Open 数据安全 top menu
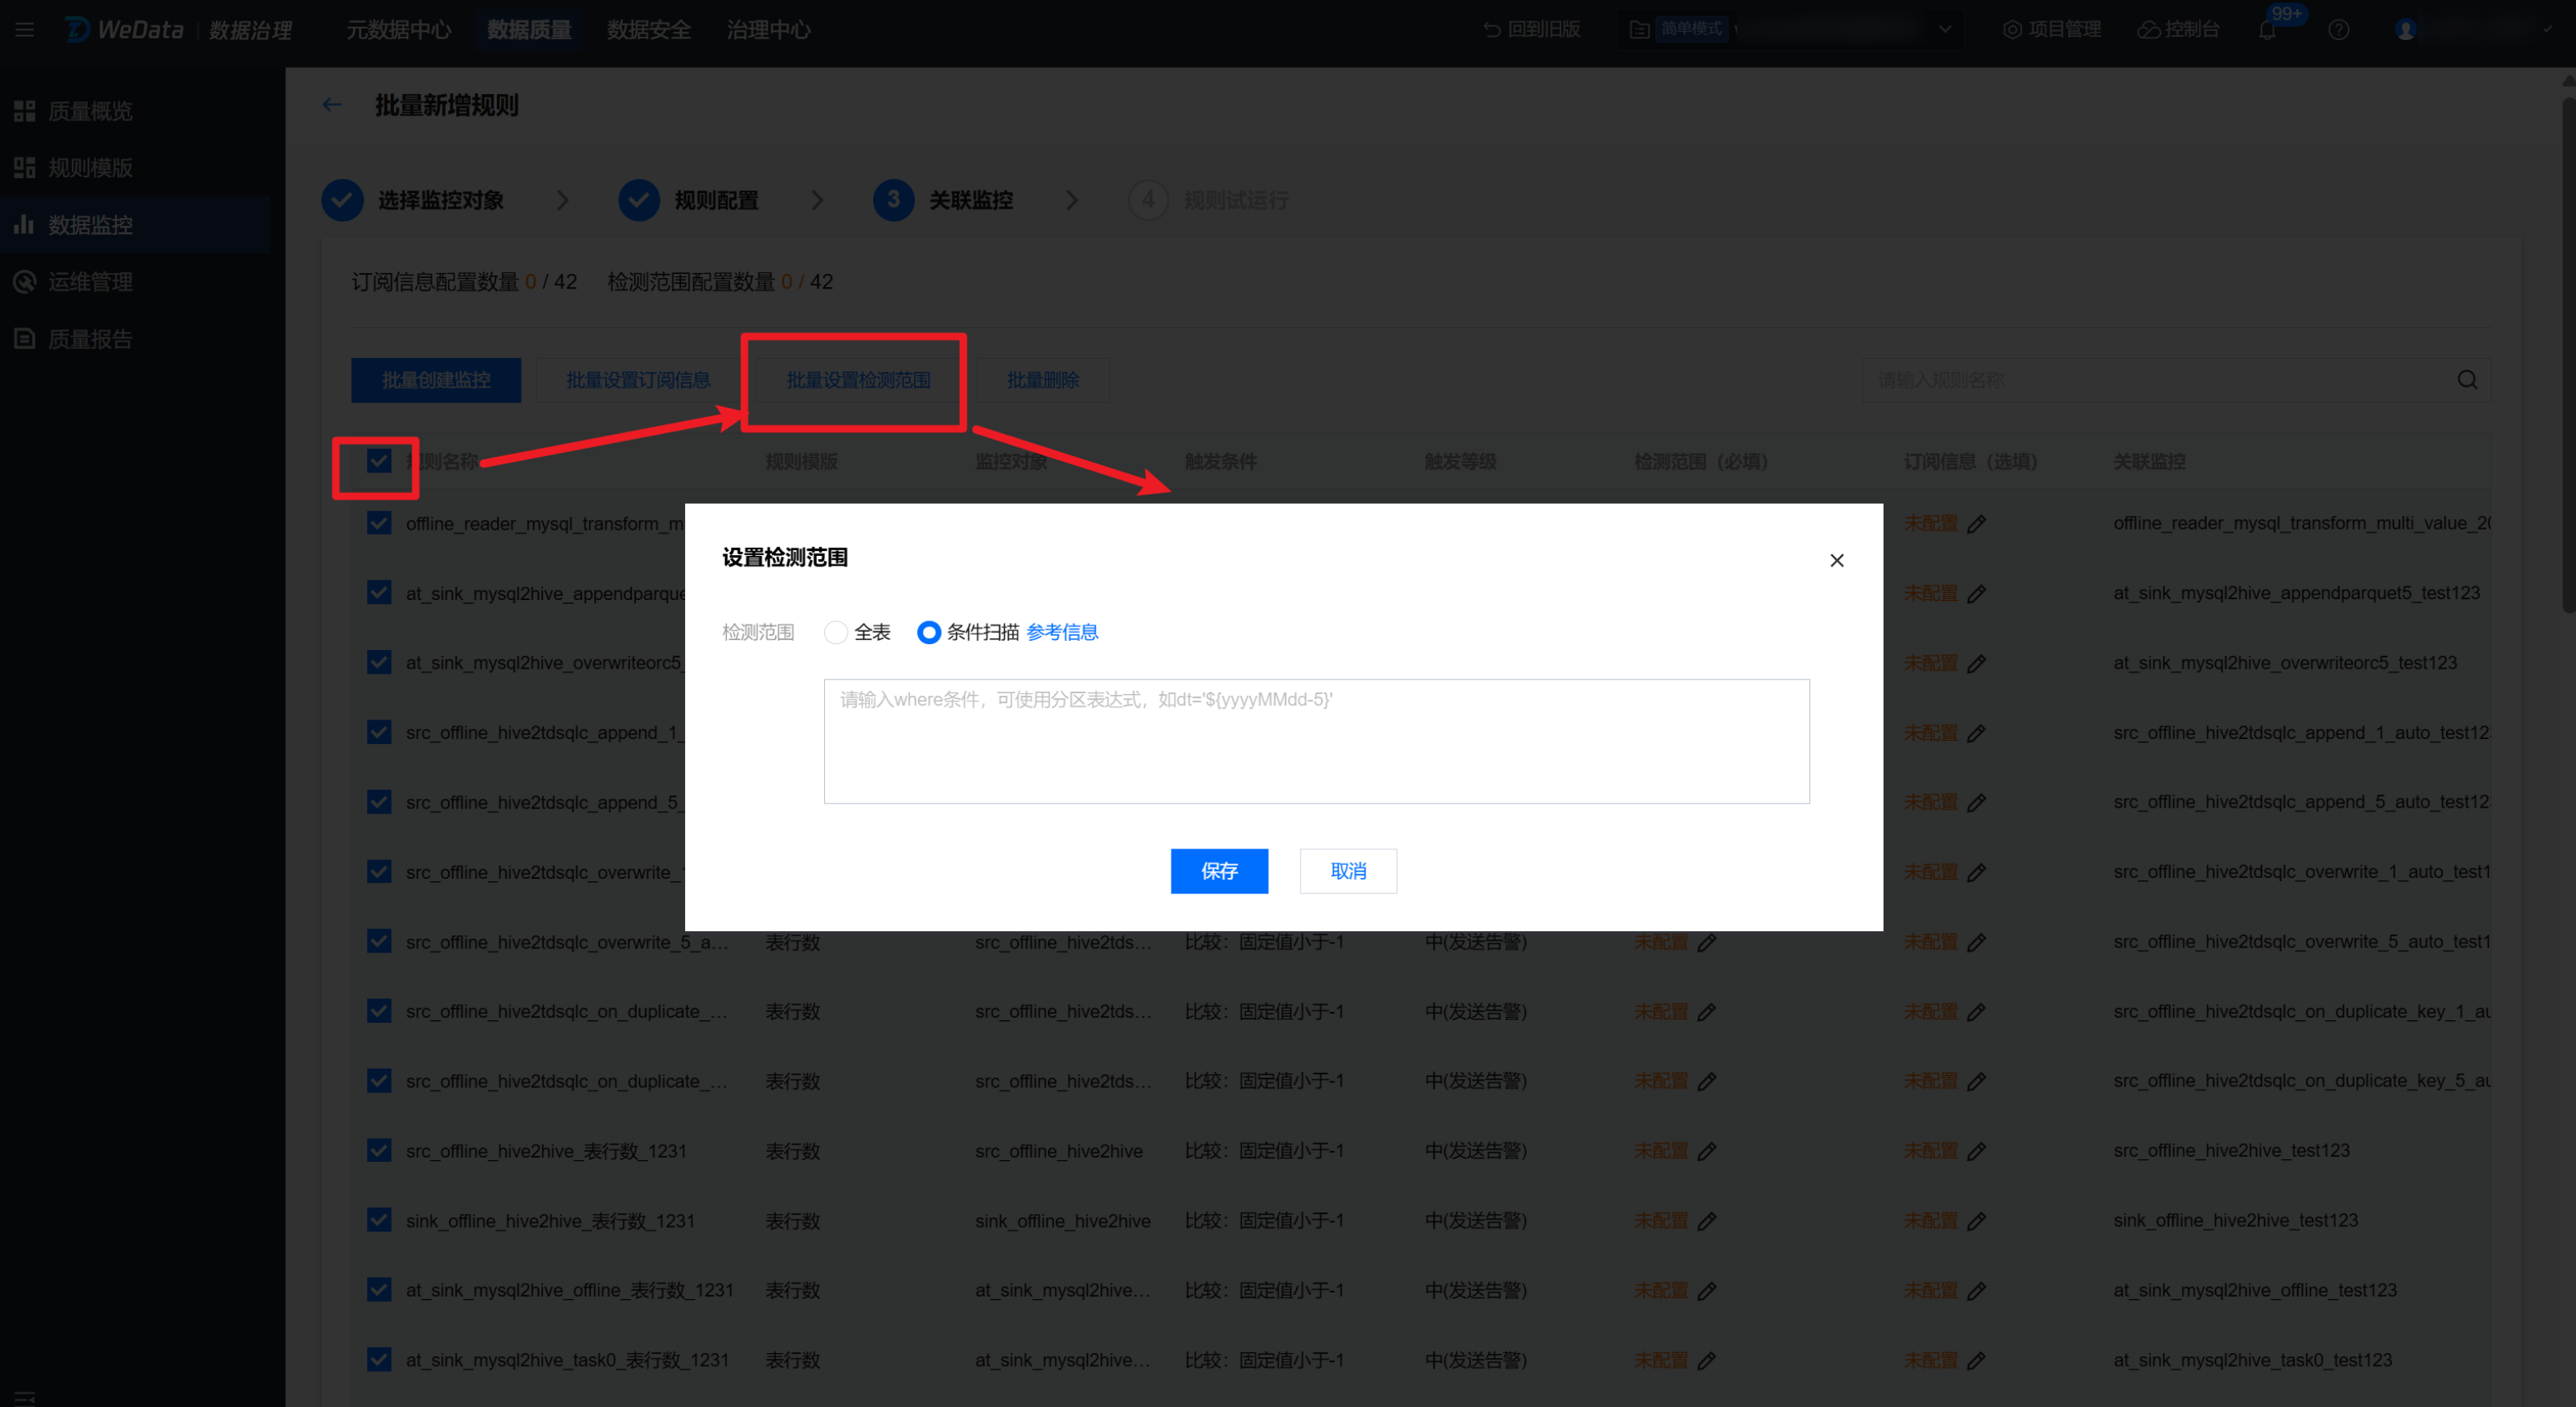This screenshot has height=1407, width=2576. 649,30
